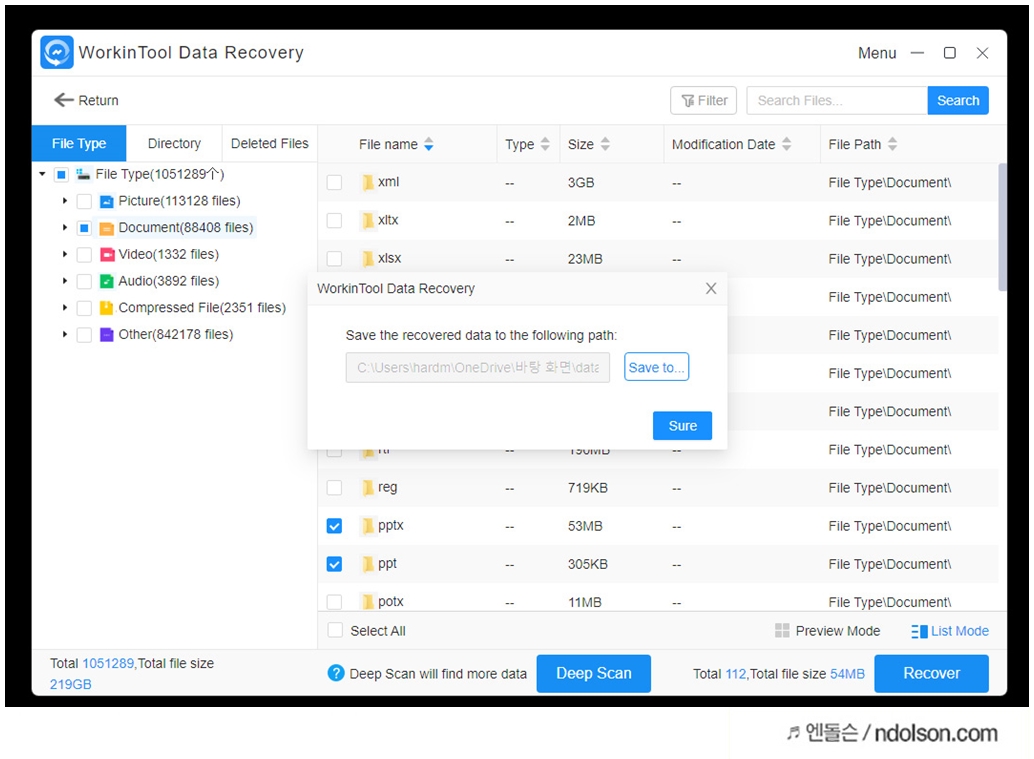The image size is (1034, 759).
Task: Sort by Modification Date column arrows
Action: point(786,144)
